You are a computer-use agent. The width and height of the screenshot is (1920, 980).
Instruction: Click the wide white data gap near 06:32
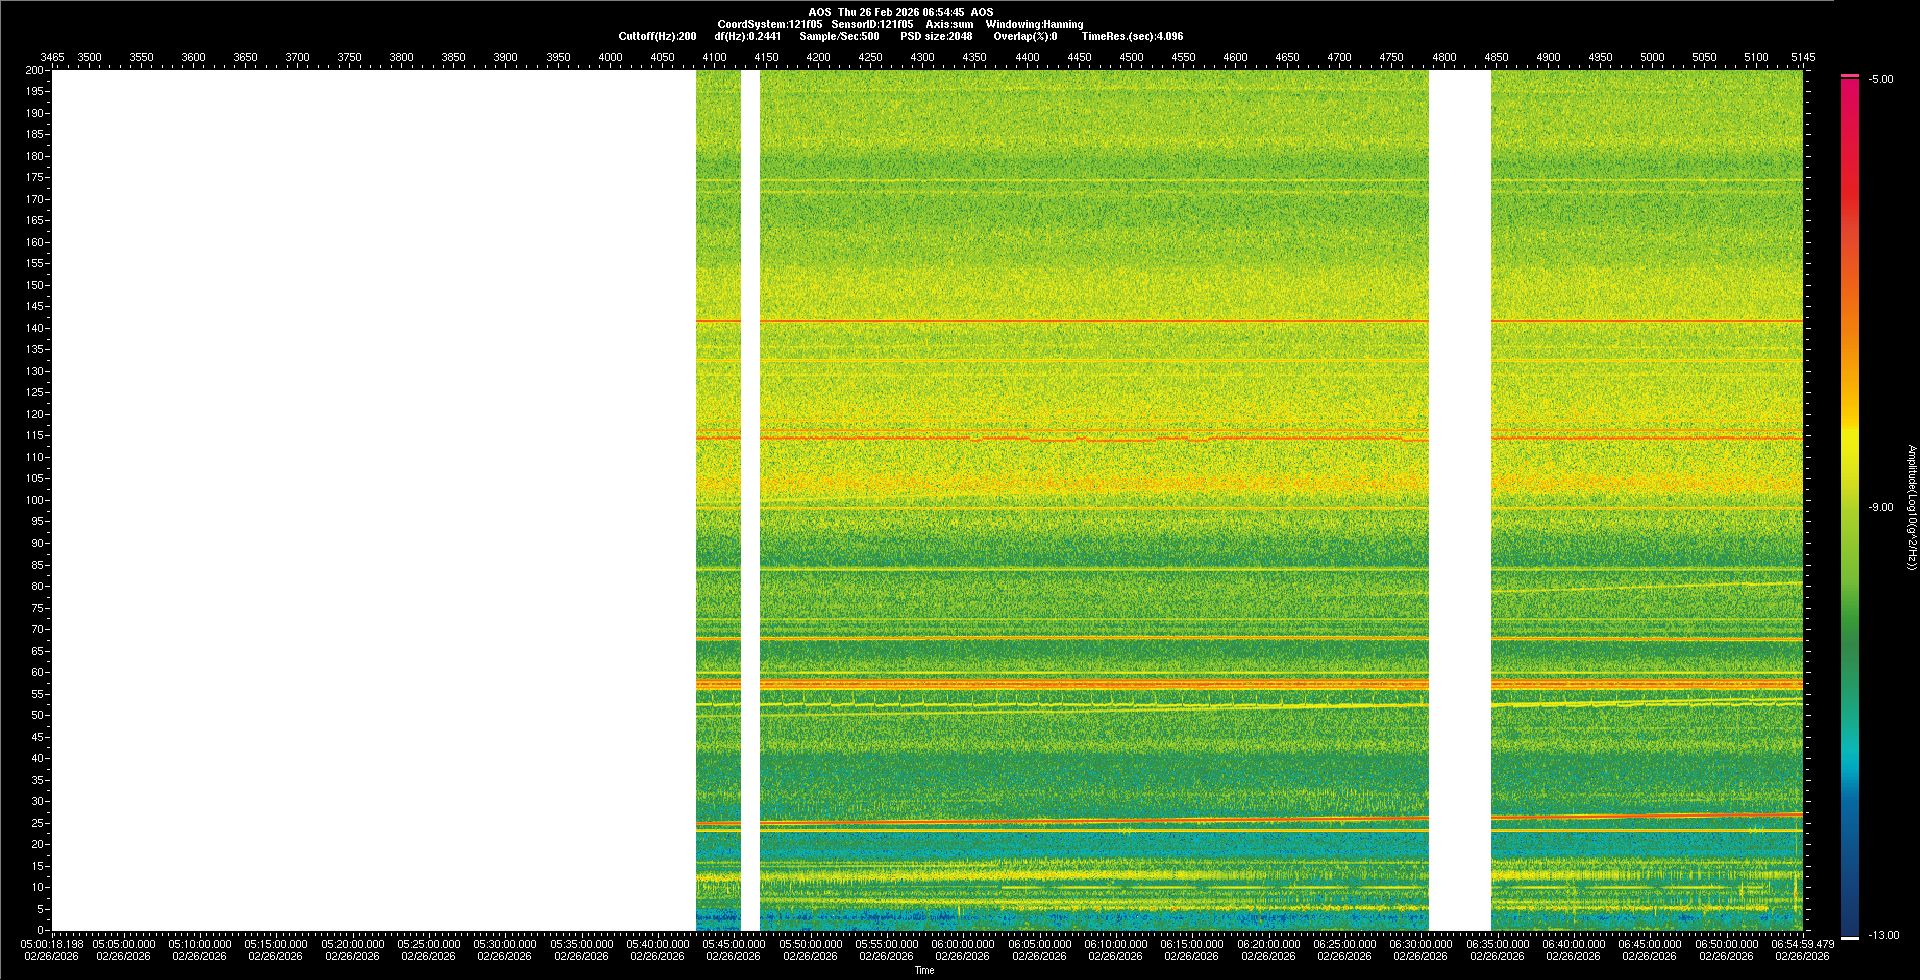pos(1459,500)
